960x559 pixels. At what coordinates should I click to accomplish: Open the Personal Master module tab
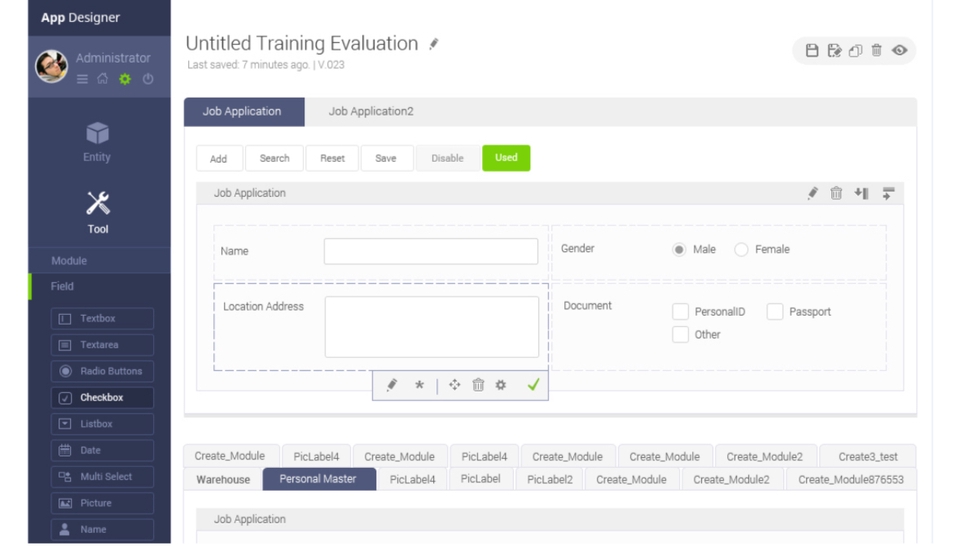(319, 479)
